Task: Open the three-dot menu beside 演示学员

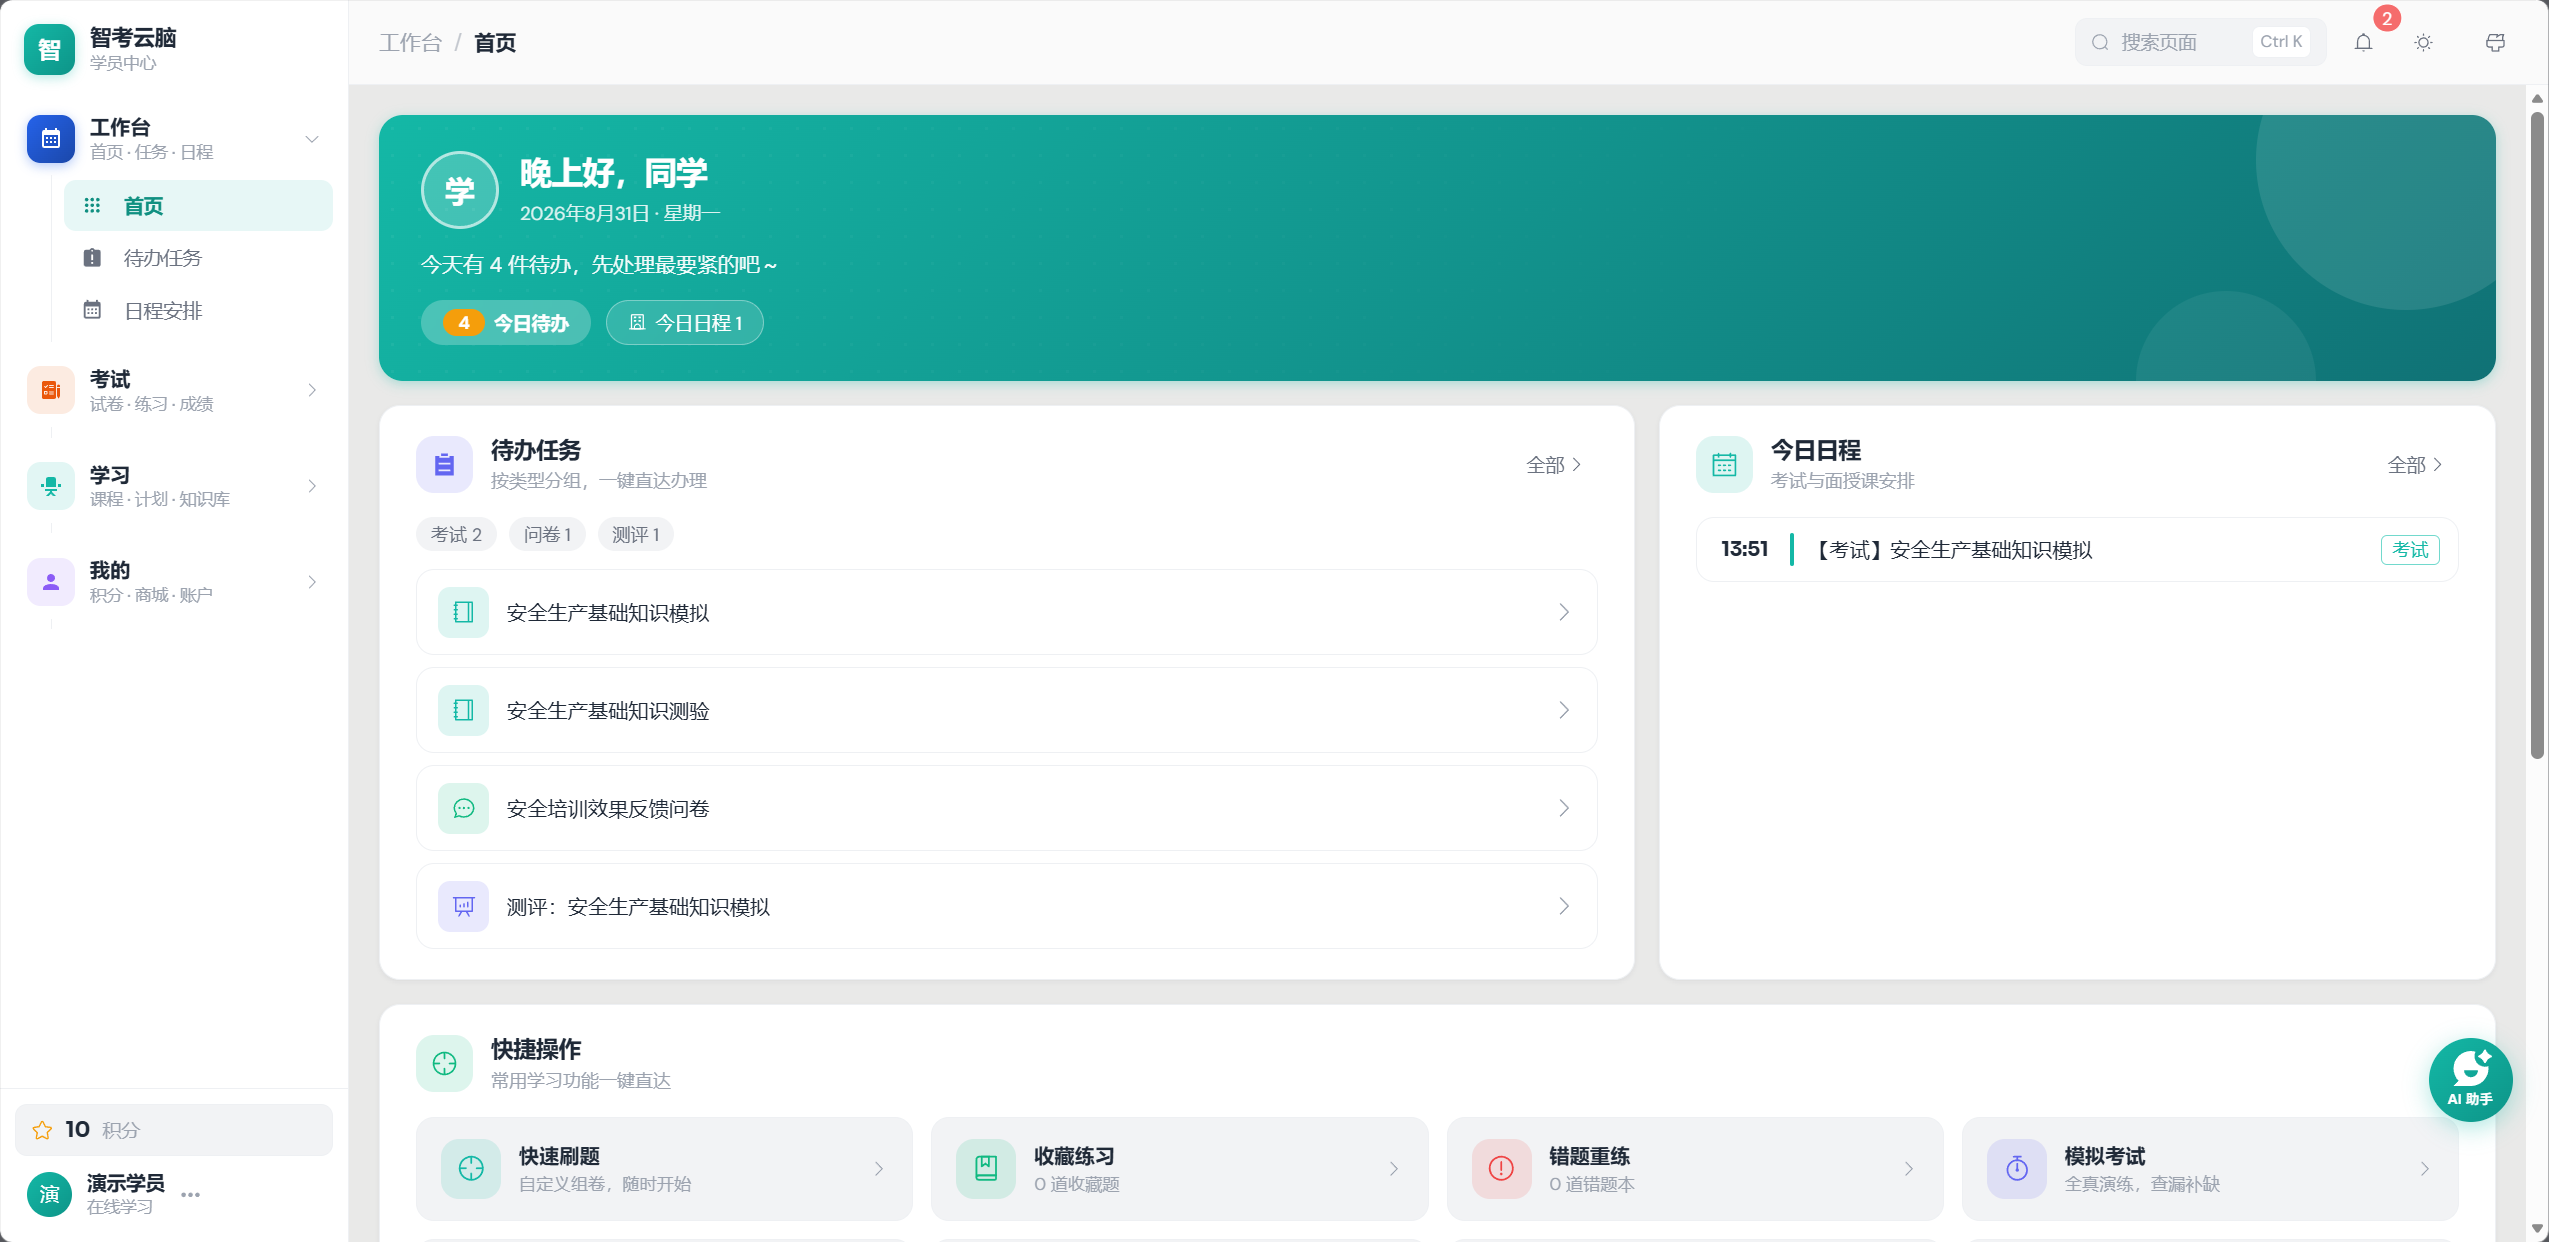Action: click(190, 1194)
